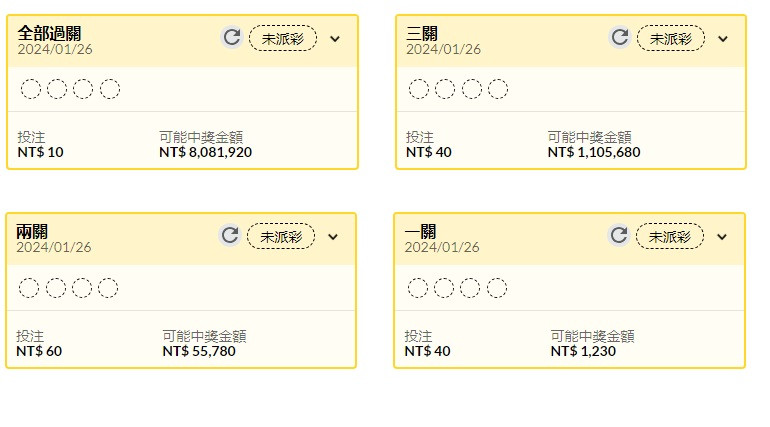Refresh the 兩關 bet card
Image resolution: width=770 pixels, height=427 pixels.
(230, 236)
